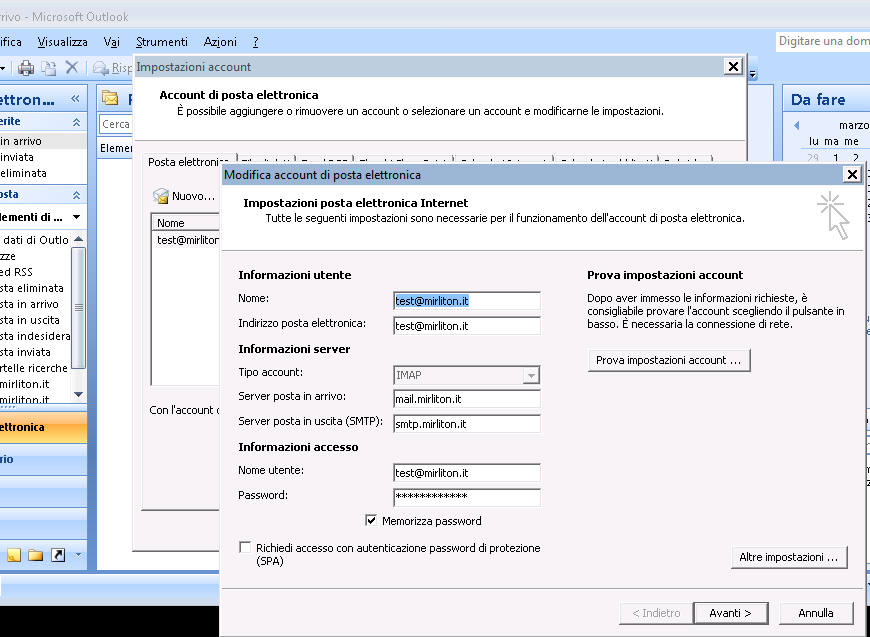
Task: Select File dati di Outlook entry
Action: point(36,240)
